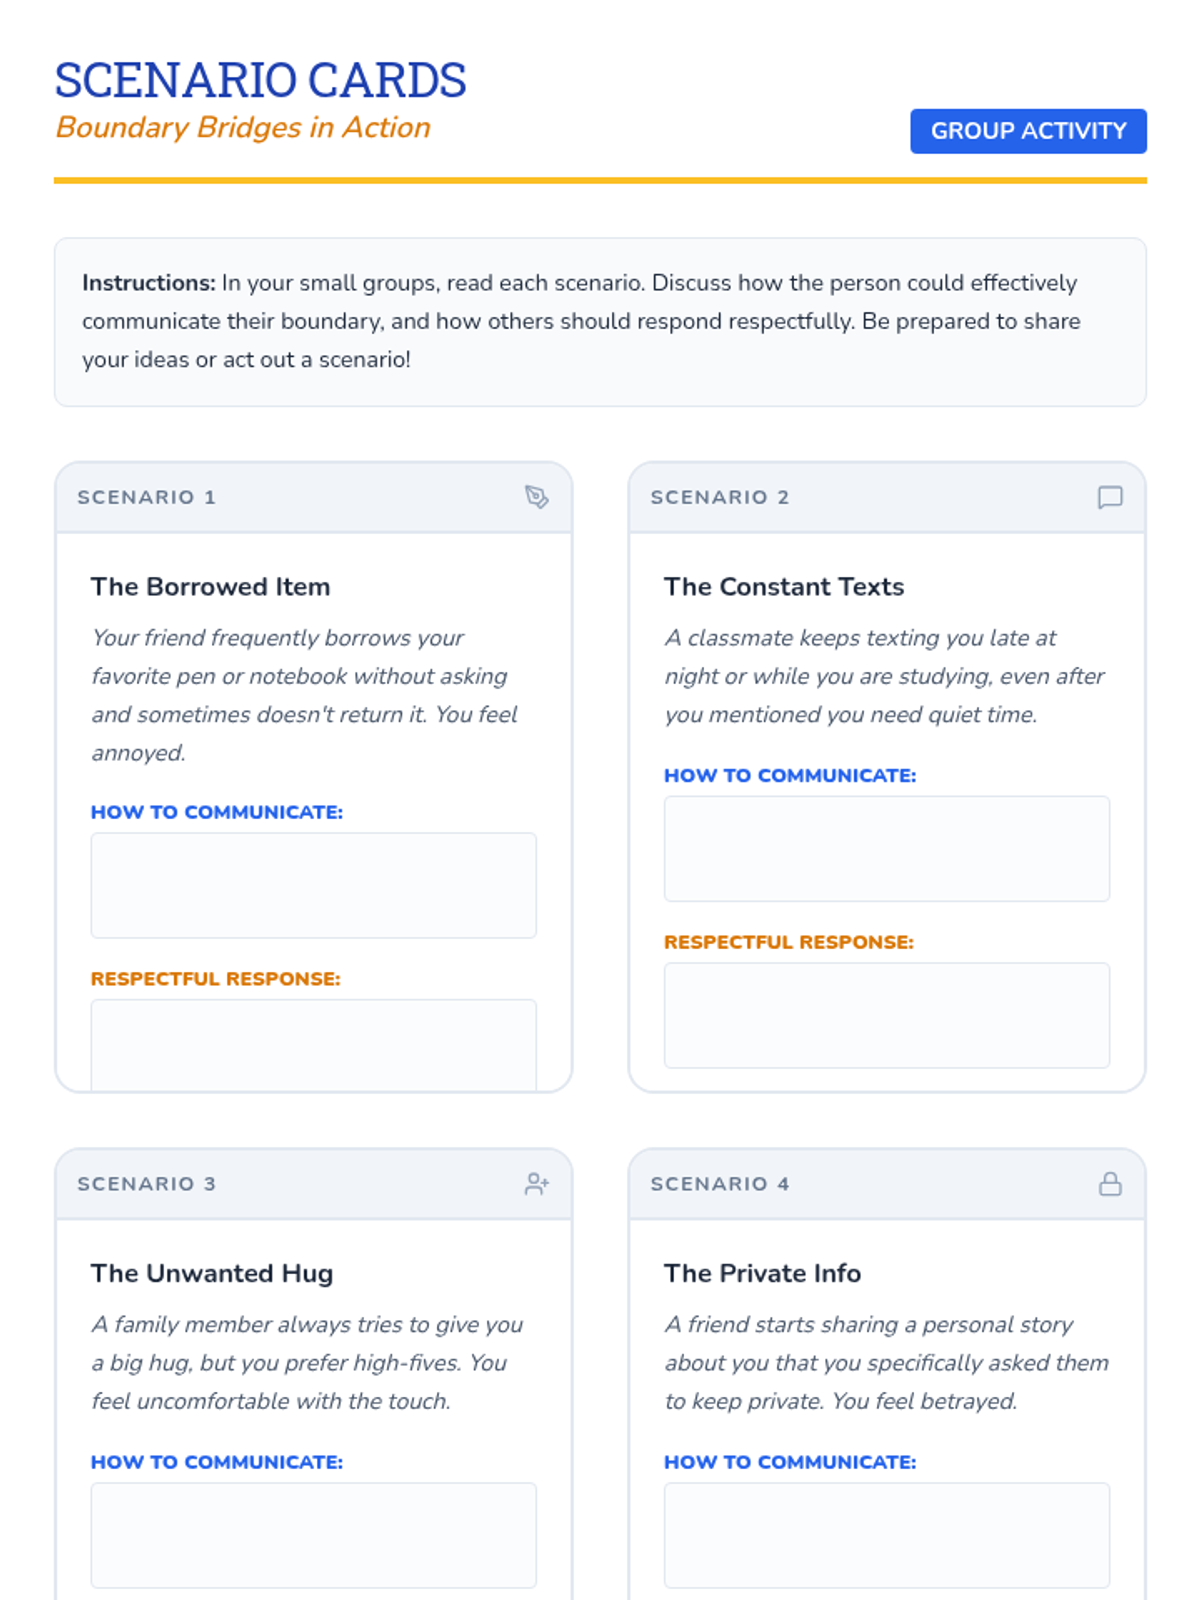Click the lock icon on Scenario 4

(1110, 1184)
